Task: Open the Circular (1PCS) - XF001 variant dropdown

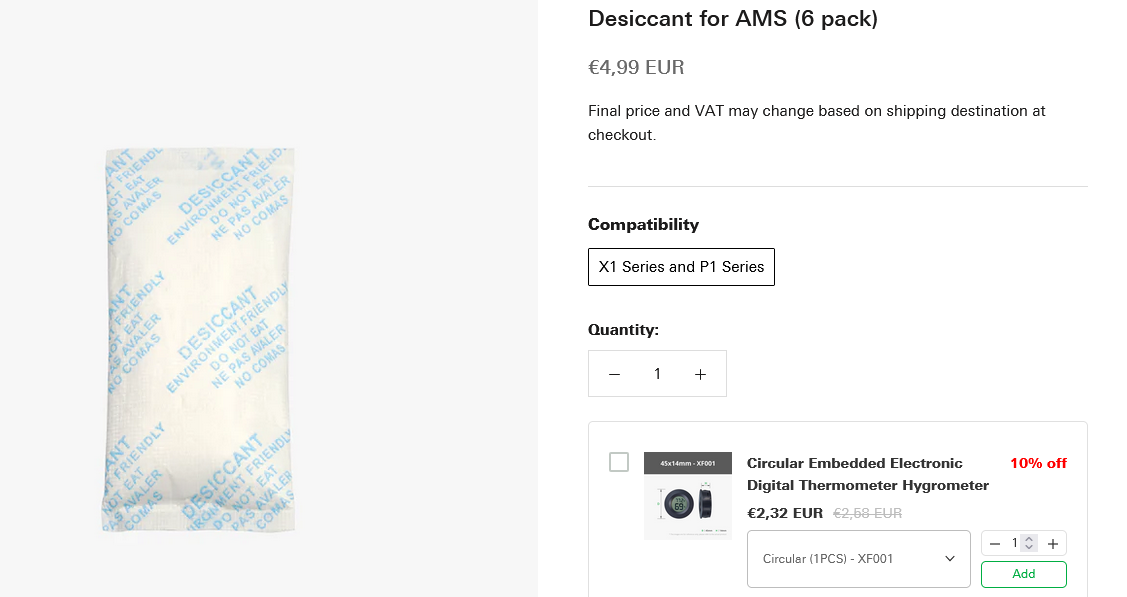Action: click(x=859, y=559)
